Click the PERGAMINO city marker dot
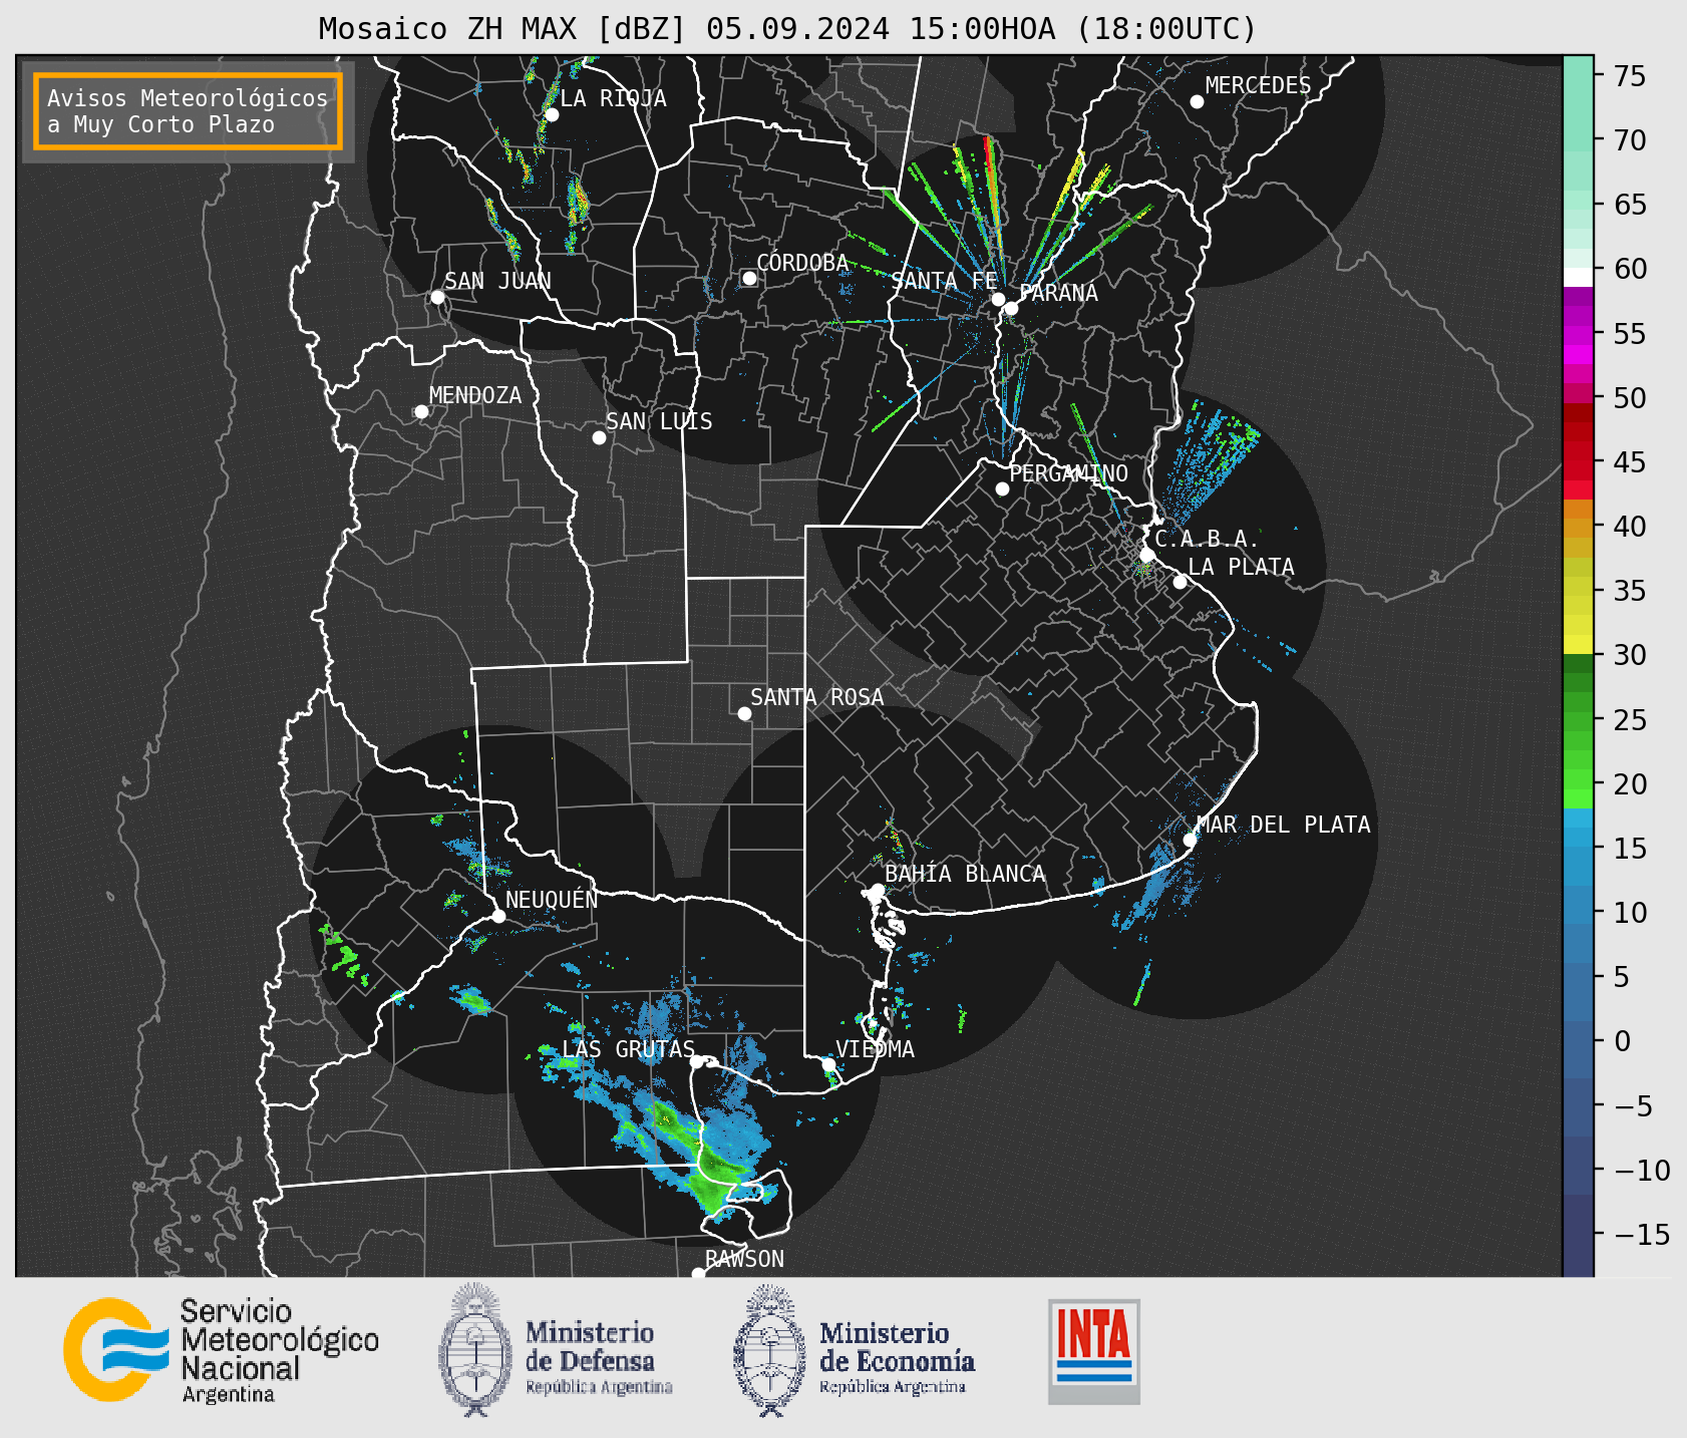Viewport: 1687px width, 1438px height. [1002, 489]
